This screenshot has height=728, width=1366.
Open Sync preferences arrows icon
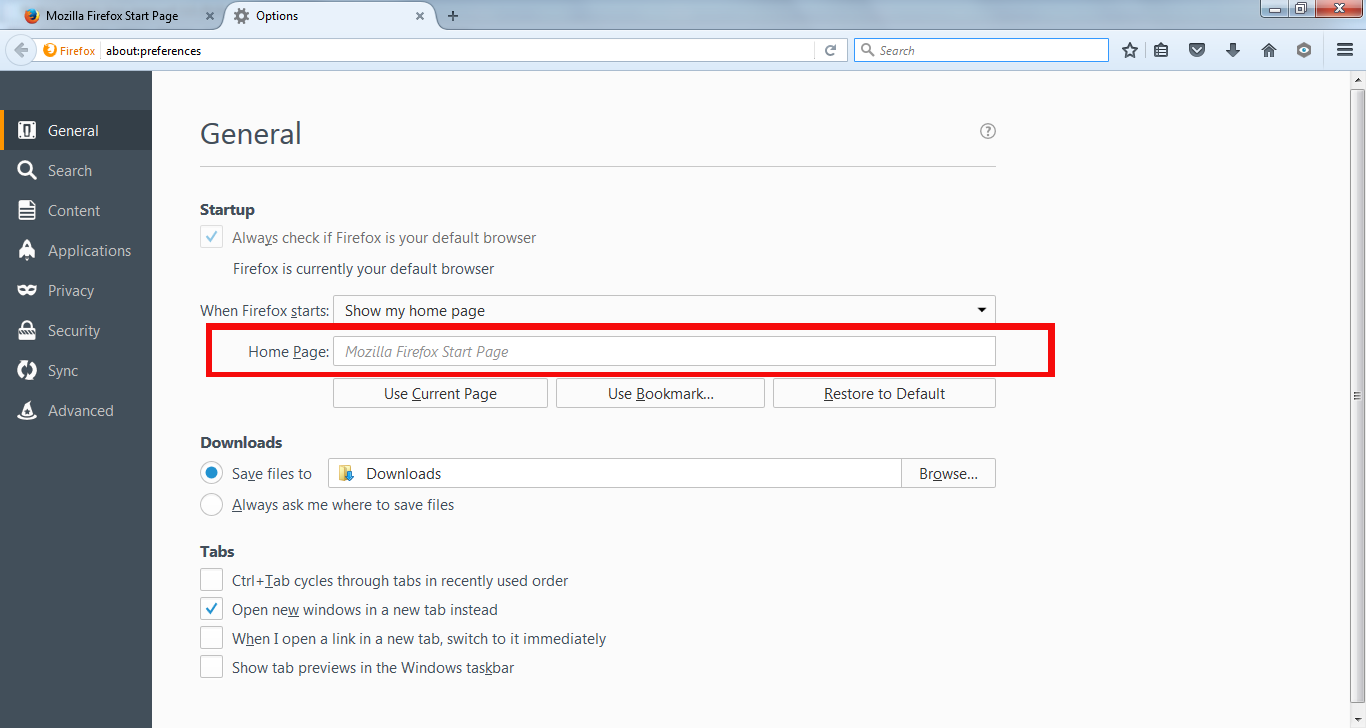[x=27, y=370]
